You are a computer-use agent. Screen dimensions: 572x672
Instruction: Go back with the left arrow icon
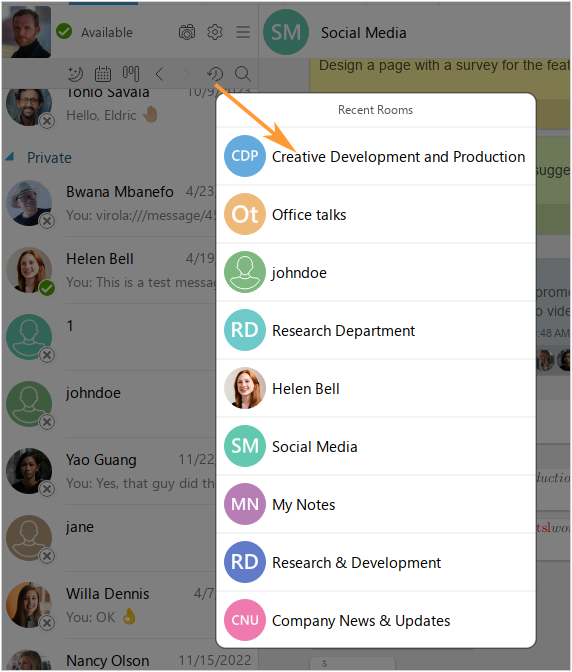pos(159,74)
